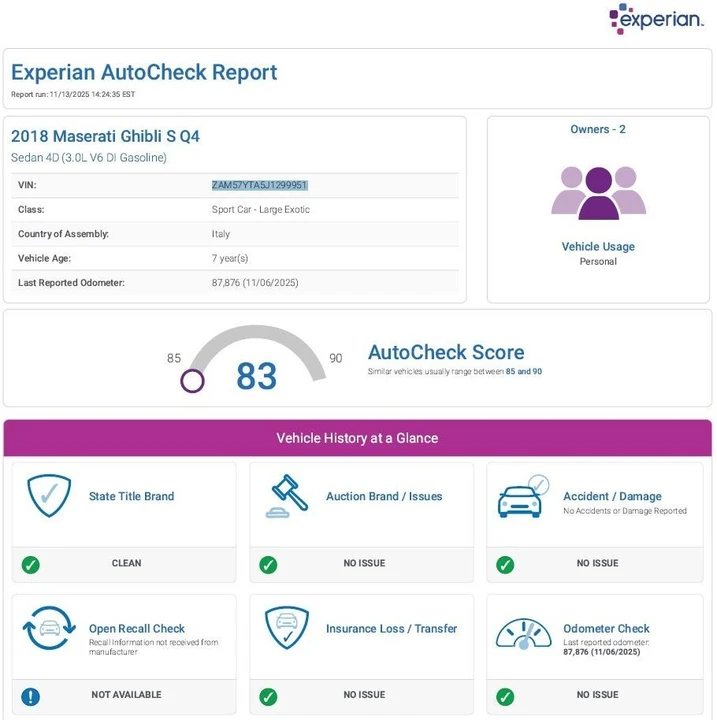Click the large 83 score number

coord(257,376)
